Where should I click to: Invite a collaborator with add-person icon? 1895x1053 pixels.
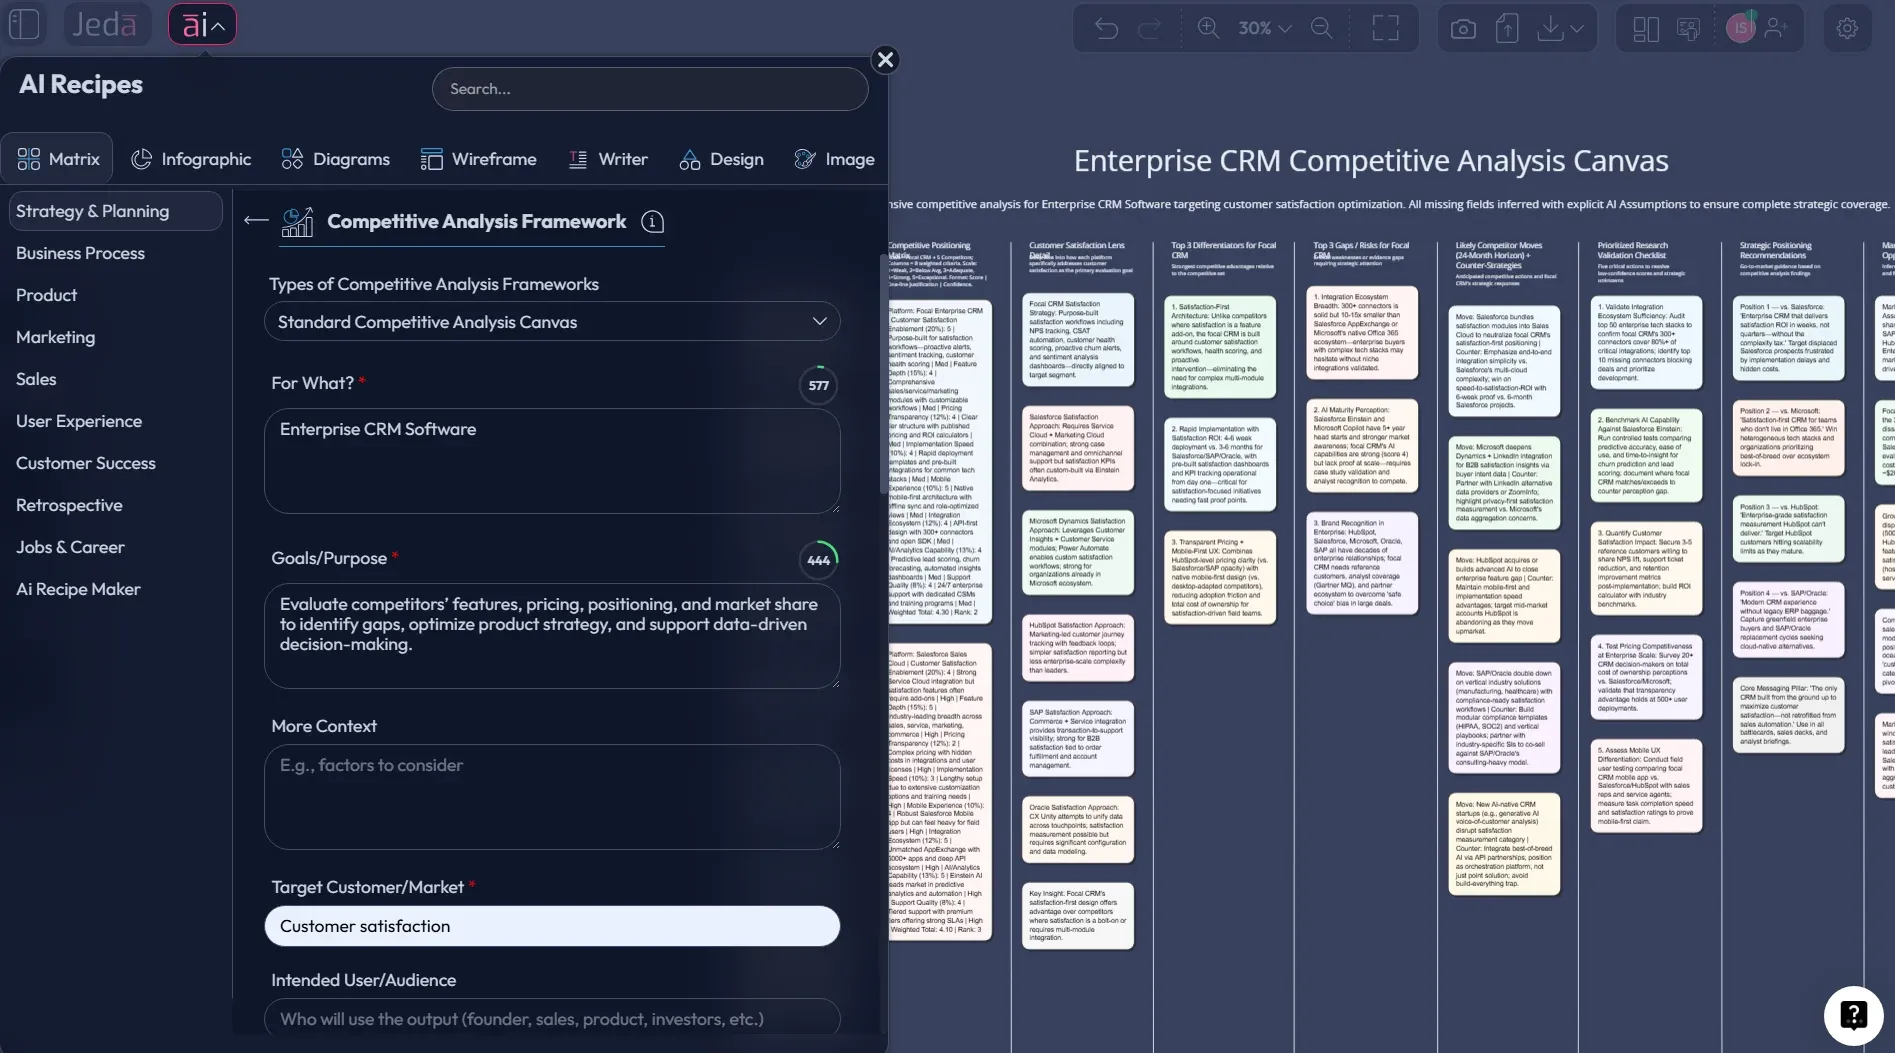click(x=1777, y=27)
